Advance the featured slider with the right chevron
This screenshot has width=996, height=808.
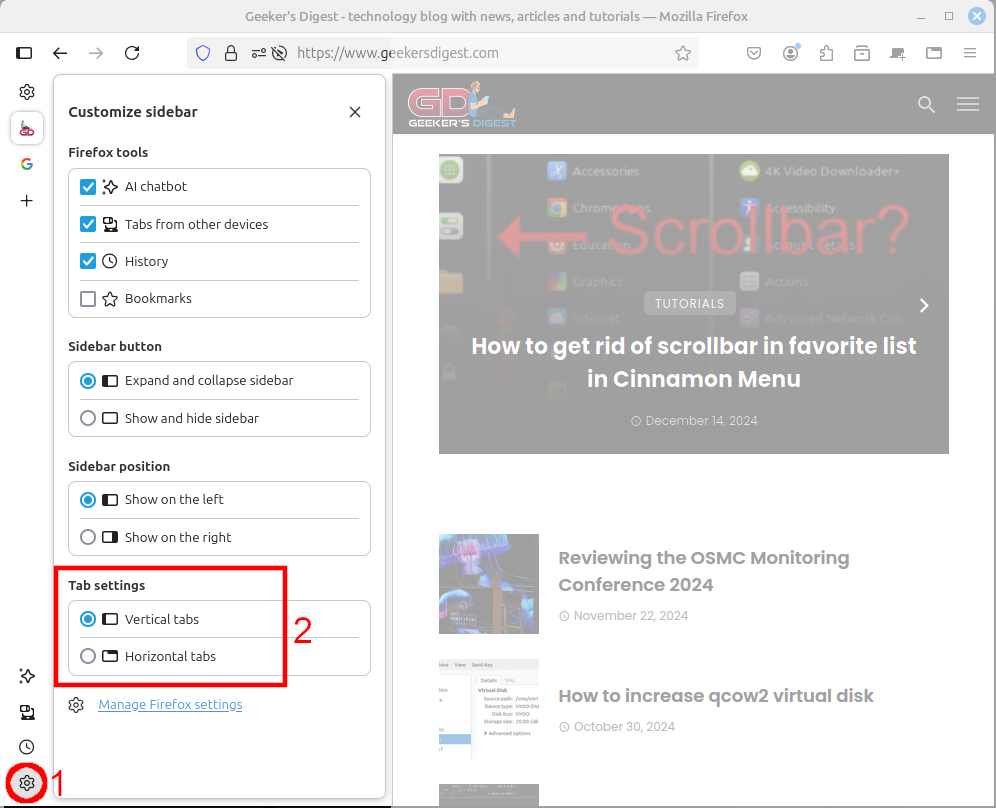pos(924,305)
